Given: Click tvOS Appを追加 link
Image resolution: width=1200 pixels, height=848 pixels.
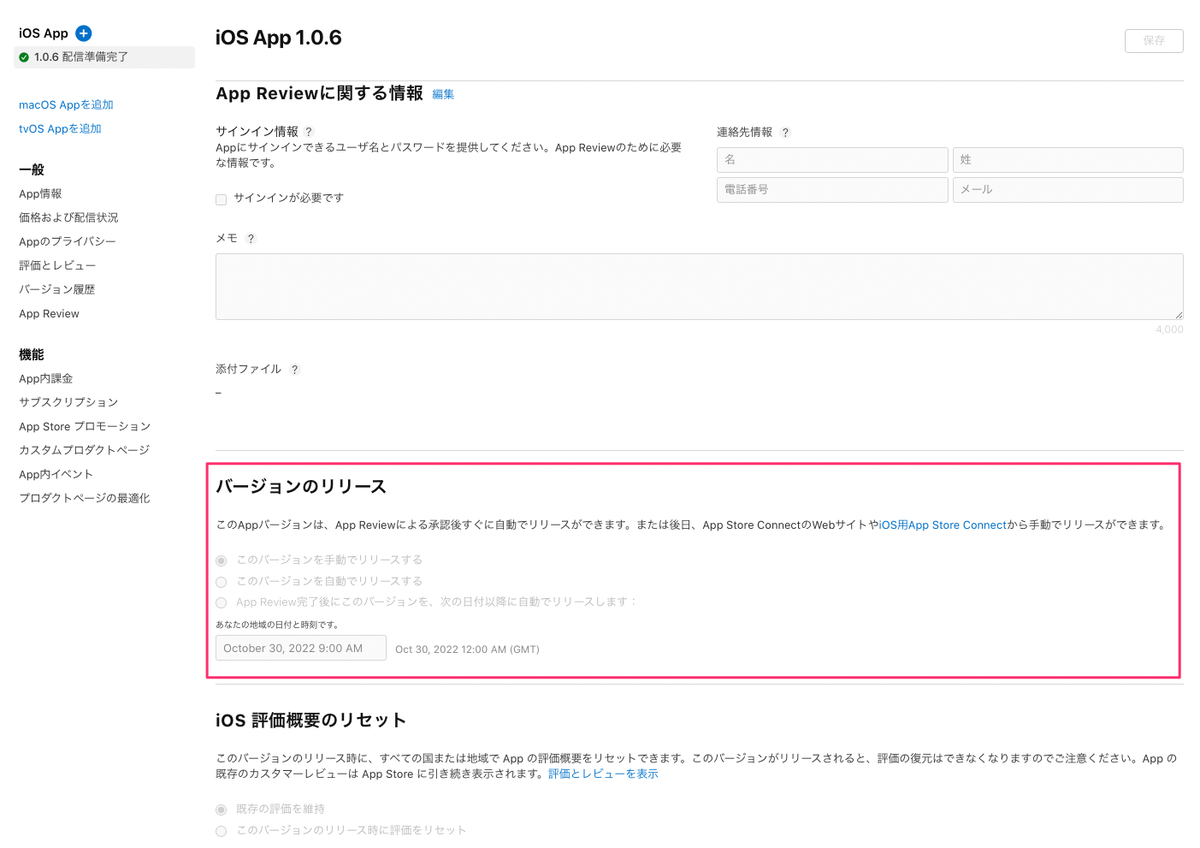Looking at the screenshot, I should click(x=60, y=129).
